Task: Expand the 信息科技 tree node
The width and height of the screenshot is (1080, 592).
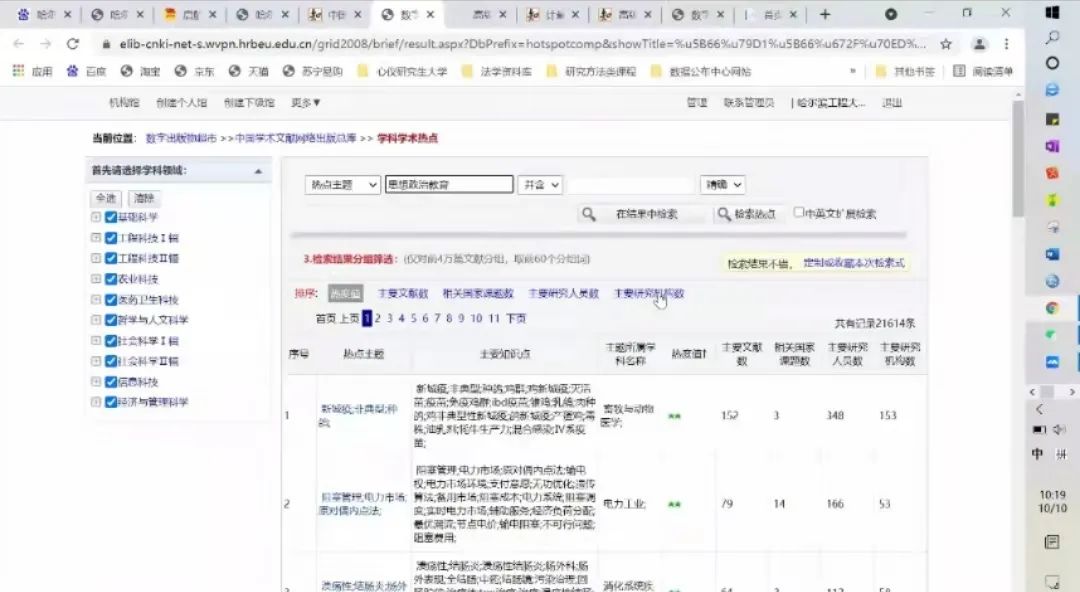Action: click(96, 382)
